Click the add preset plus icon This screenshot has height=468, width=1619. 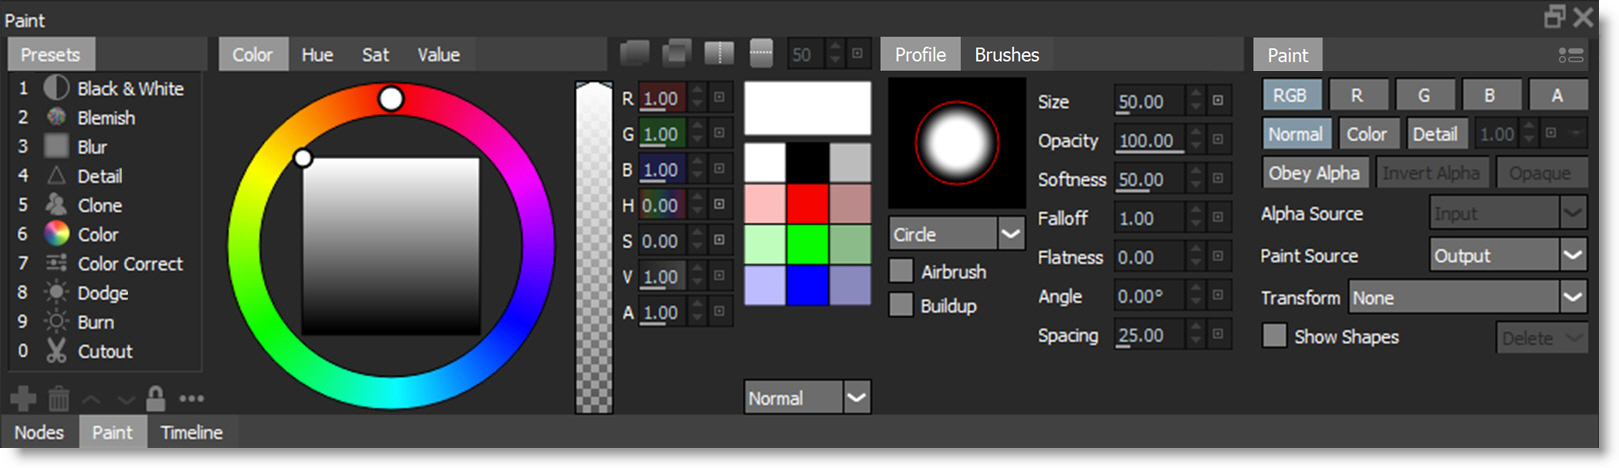tap(23, 399)
